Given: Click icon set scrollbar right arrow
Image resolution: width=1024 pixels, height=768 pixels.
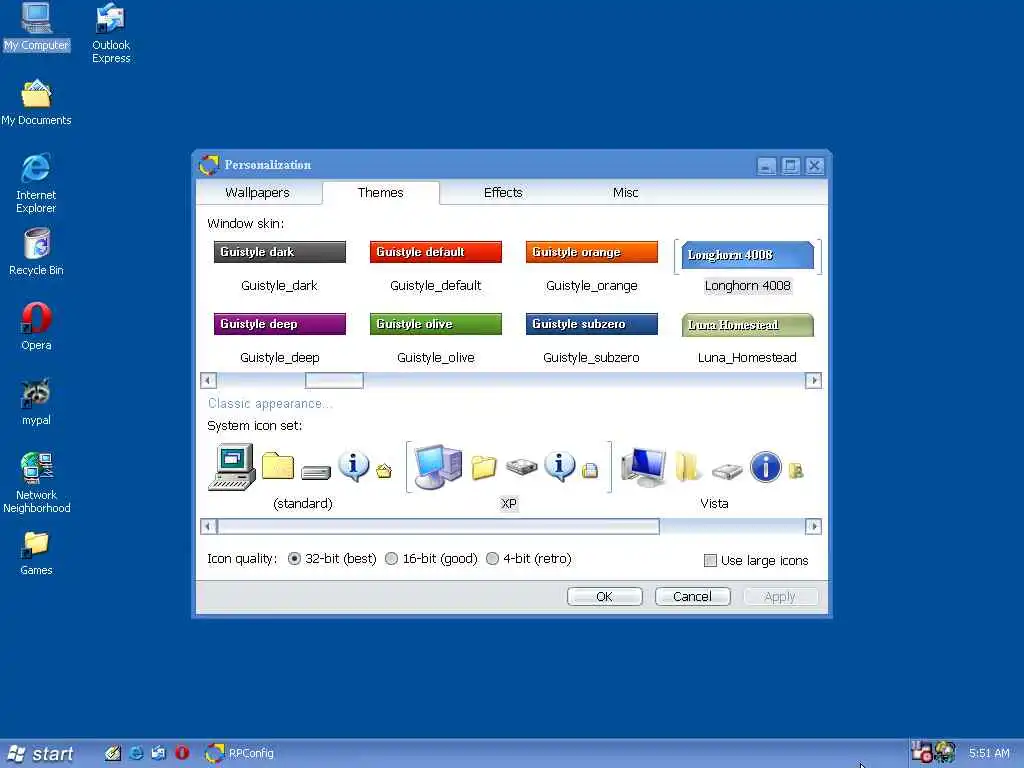Looking at the screenshot, I should 813,526.
